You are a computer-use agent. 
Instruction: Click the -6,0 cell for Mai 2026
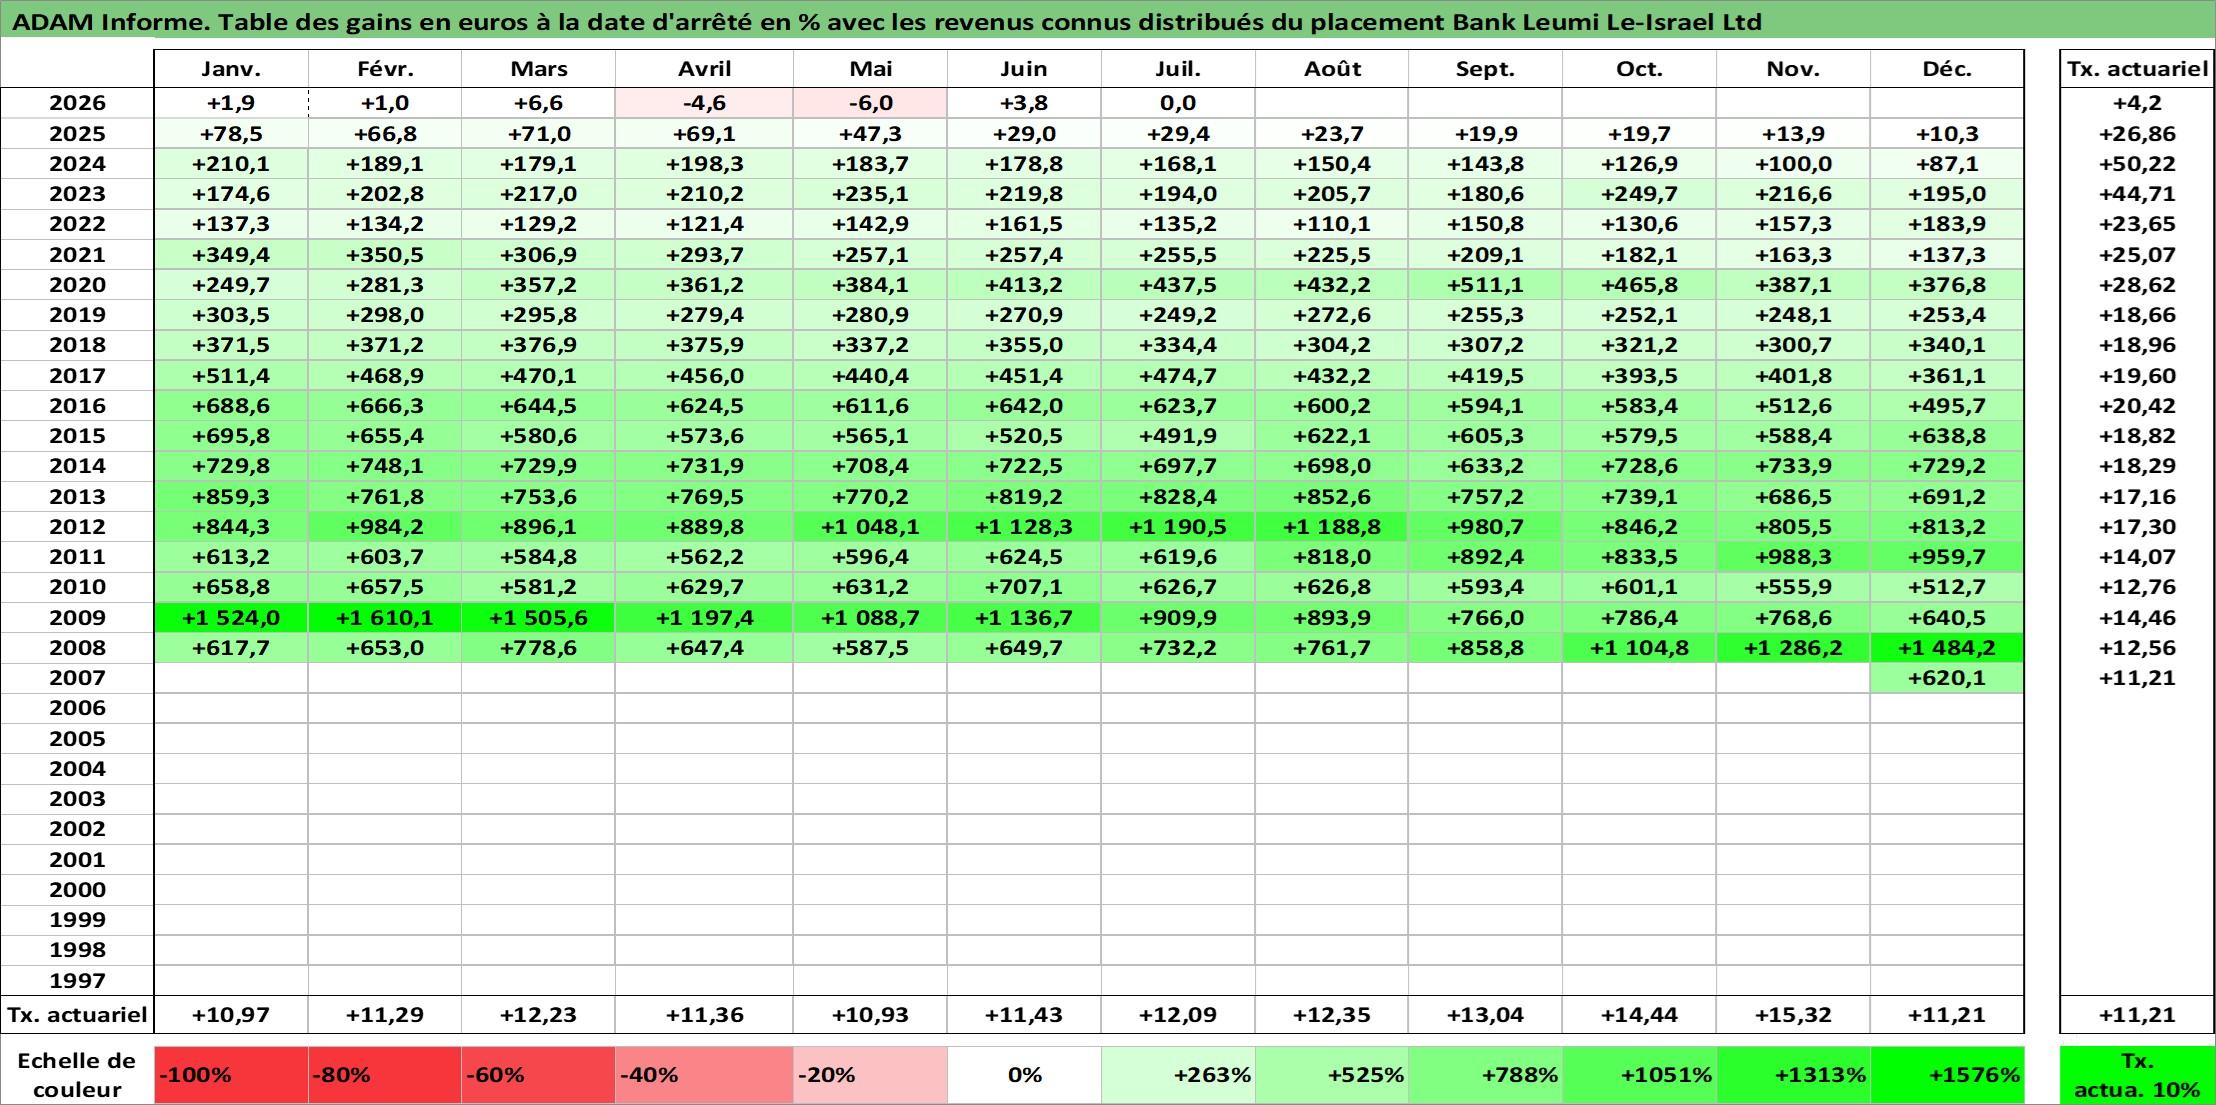(x=870, y=103)
